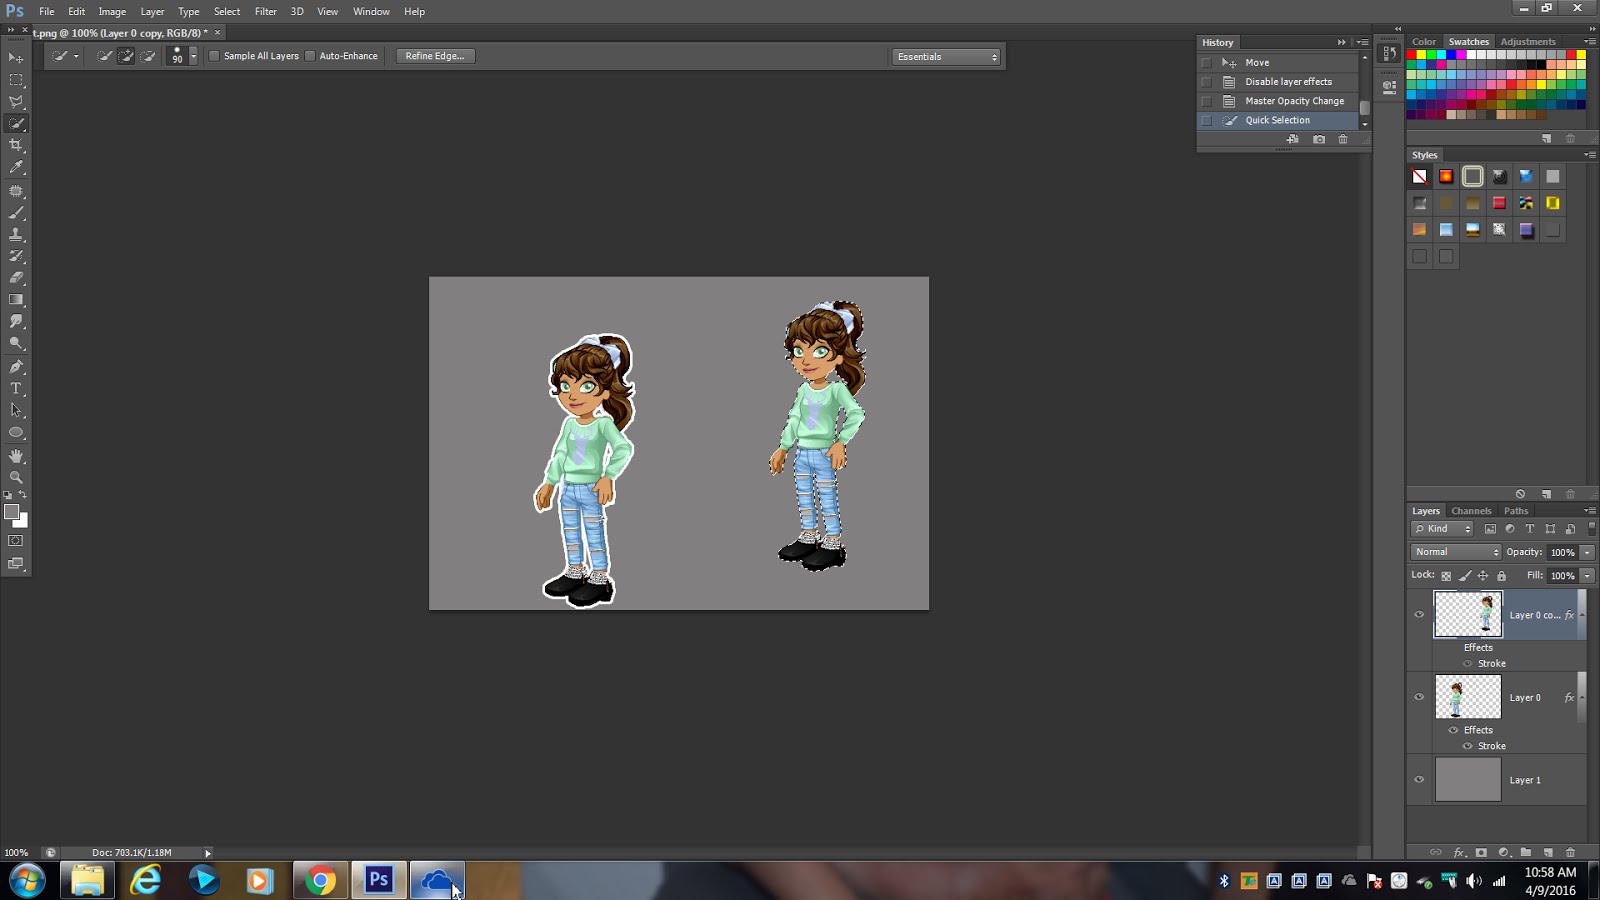Image resolution: width=1600 pixels, height=900 pixels.
Task: Open the layer style fx menu
Action: pos(1459,853)
